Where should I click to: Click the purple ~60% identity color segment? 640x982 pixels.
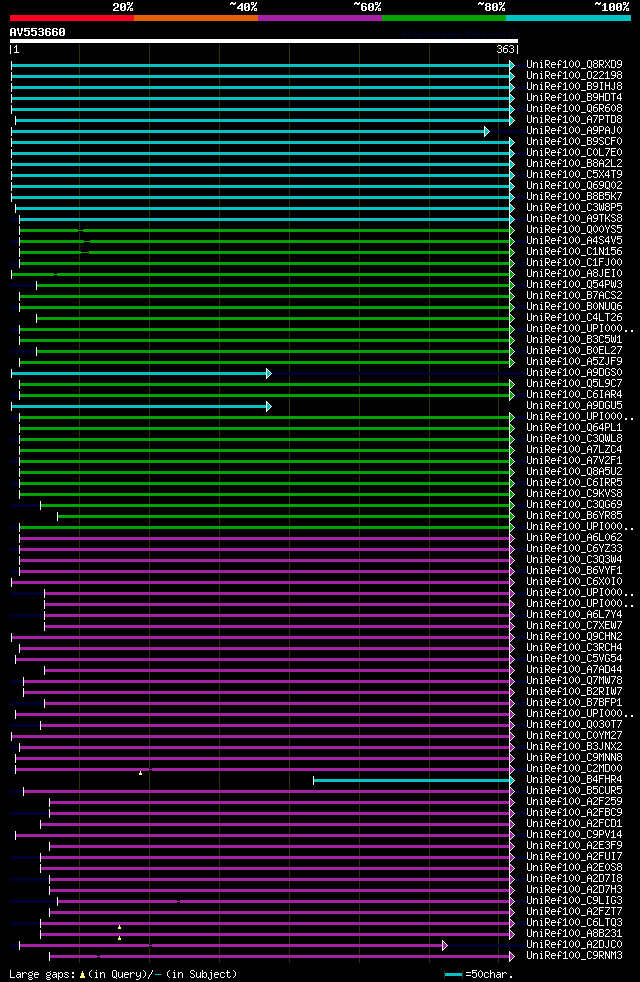click(x=320, y=18)
